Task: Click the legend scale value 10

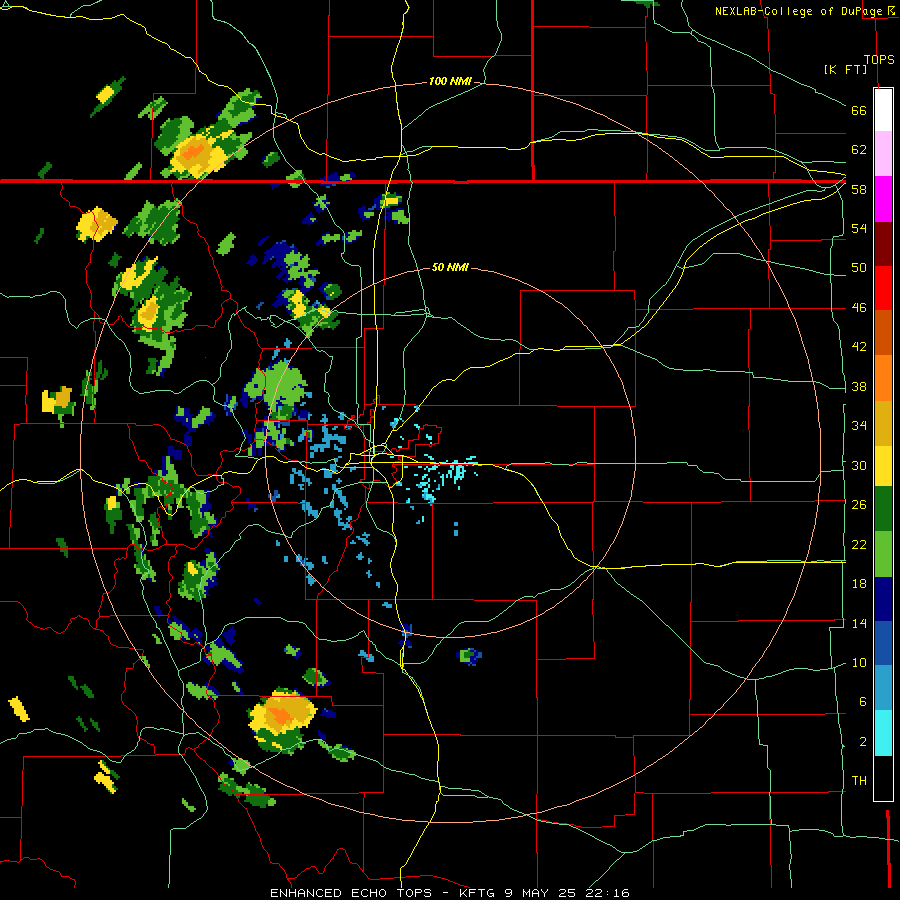Action: (859, 662)
